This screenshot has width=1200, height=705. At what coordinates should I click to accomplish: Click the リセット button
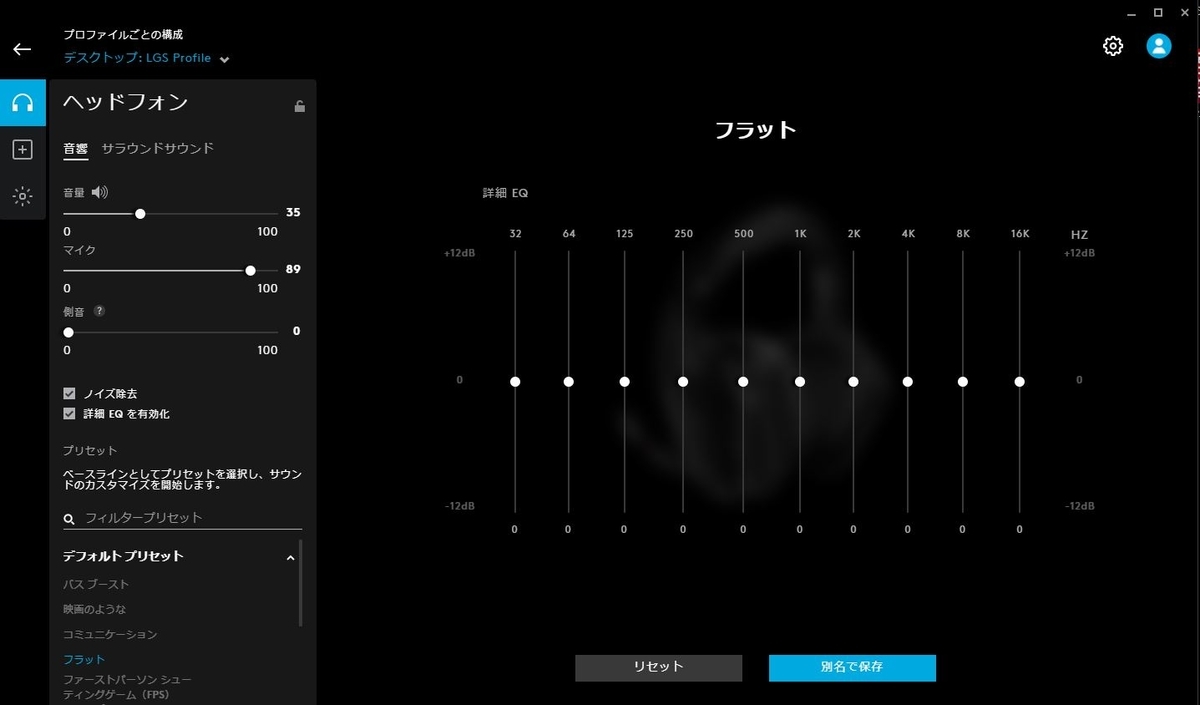point(658,668)
